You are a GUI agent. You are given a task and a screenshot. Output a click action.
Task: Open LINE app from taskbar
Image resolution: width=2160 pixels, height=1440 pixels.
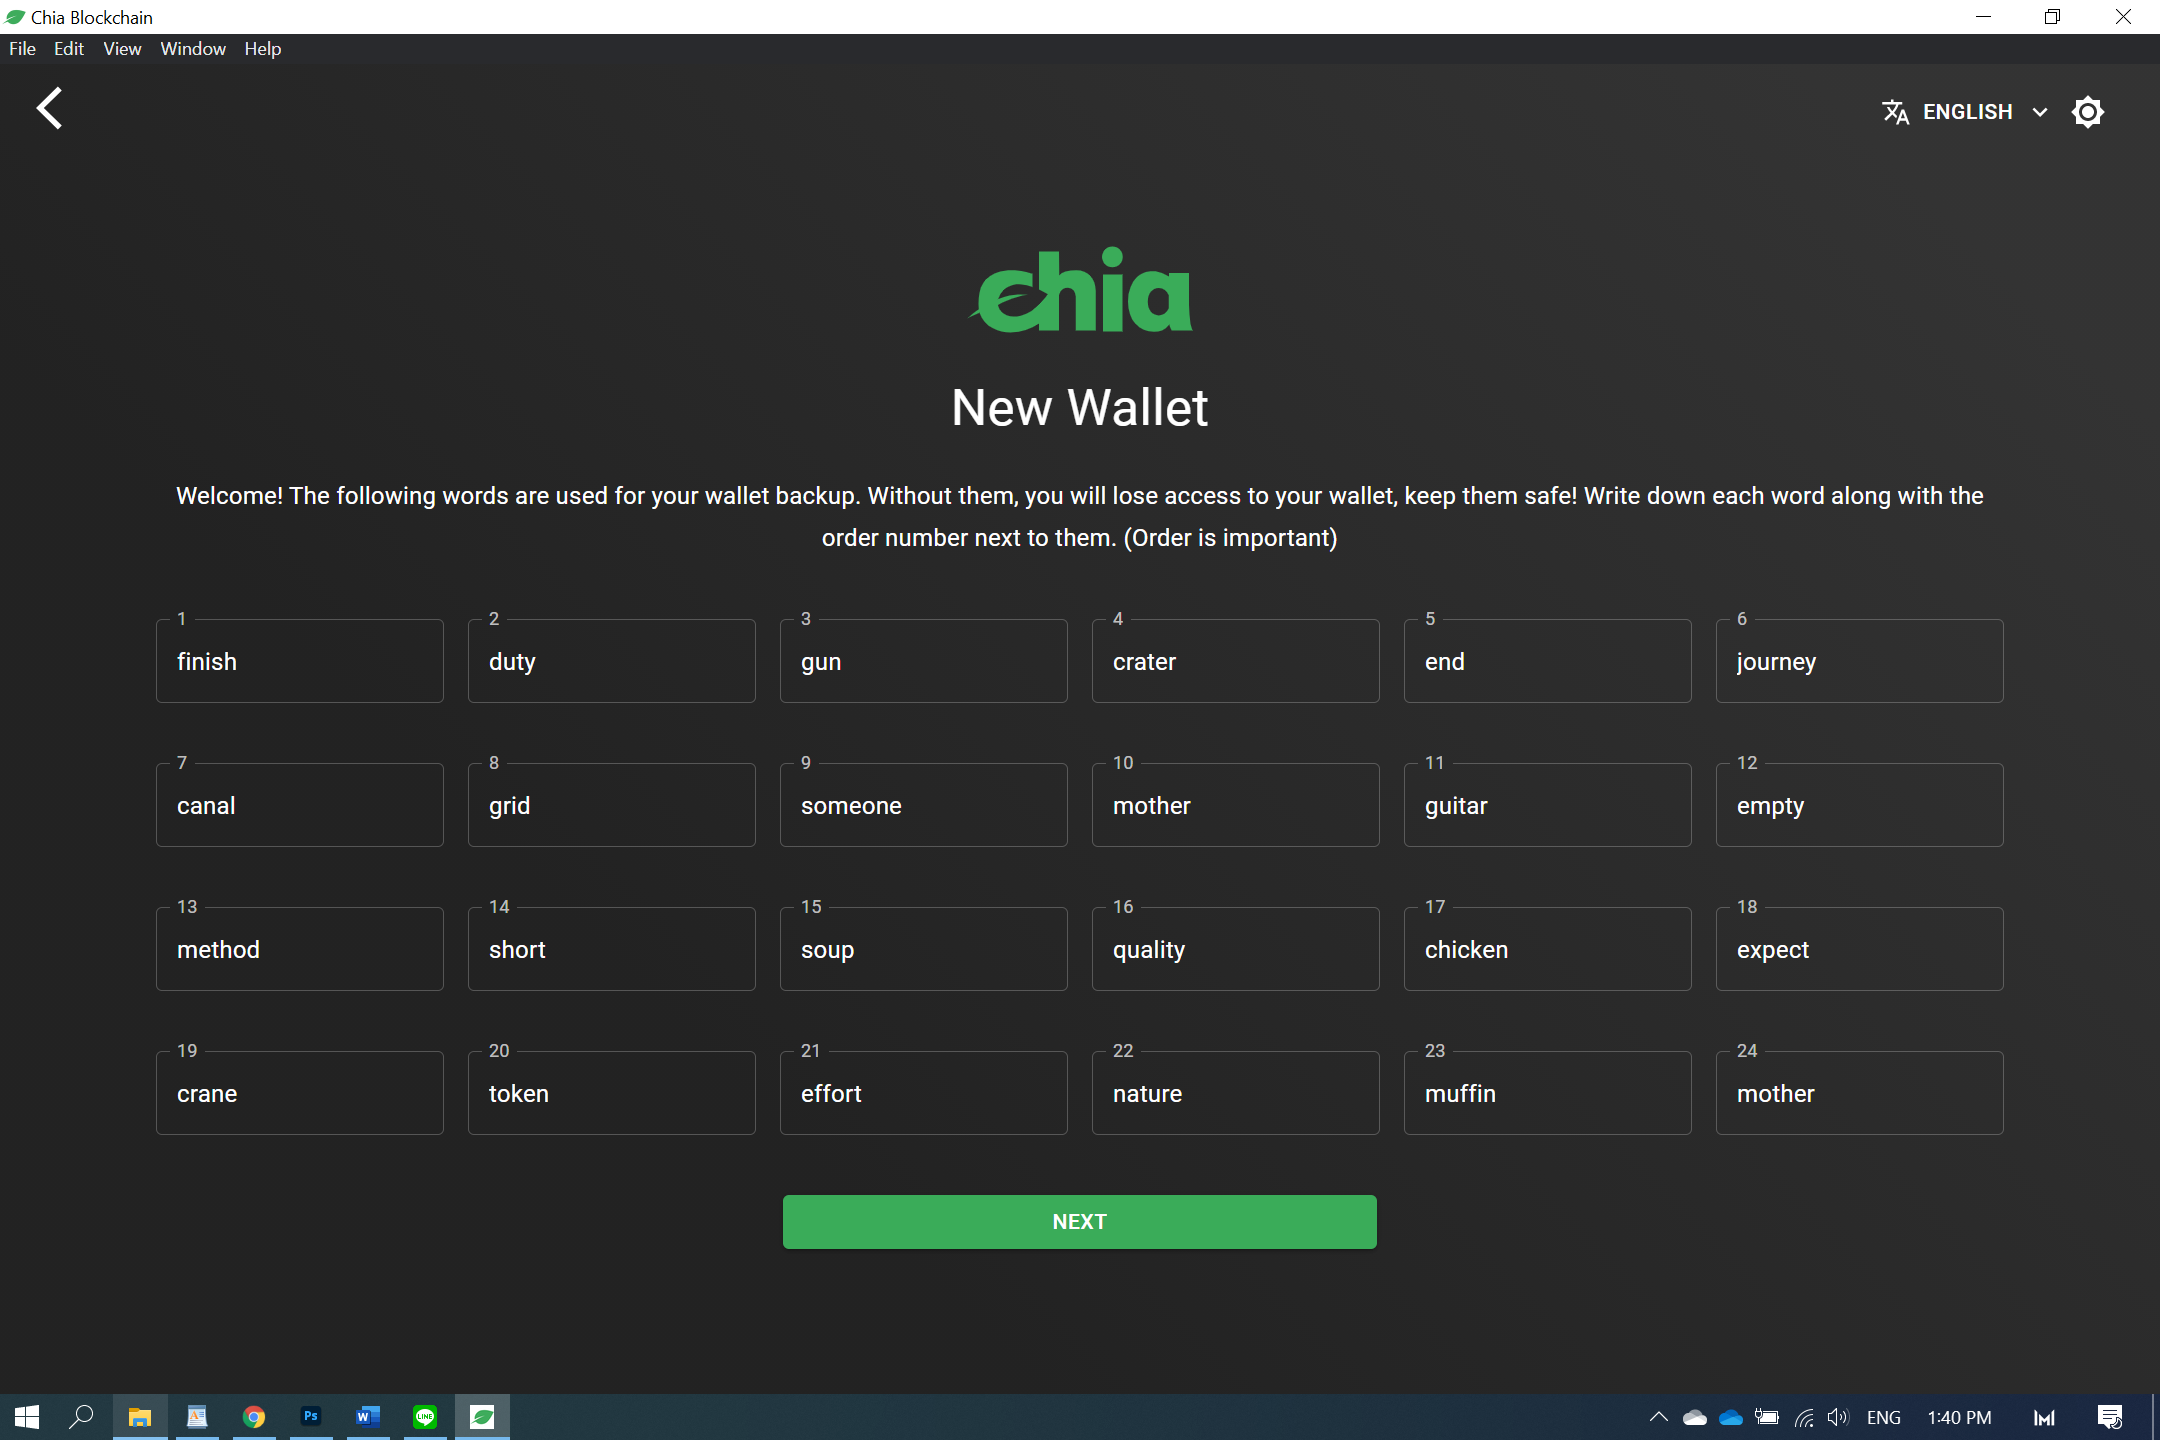pyautogui.click(x=425, y=1417)
